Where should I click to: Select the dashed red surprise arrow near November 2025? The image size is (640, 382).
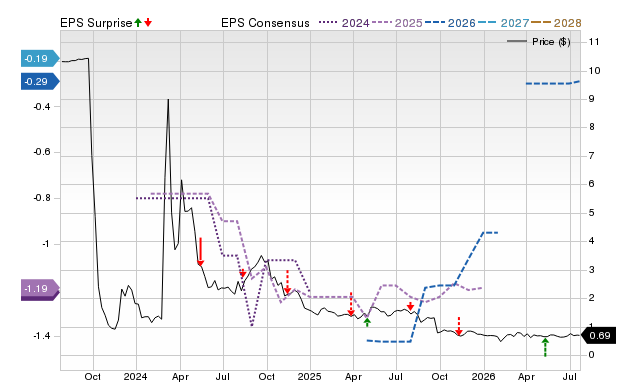(x=459, y=326)
